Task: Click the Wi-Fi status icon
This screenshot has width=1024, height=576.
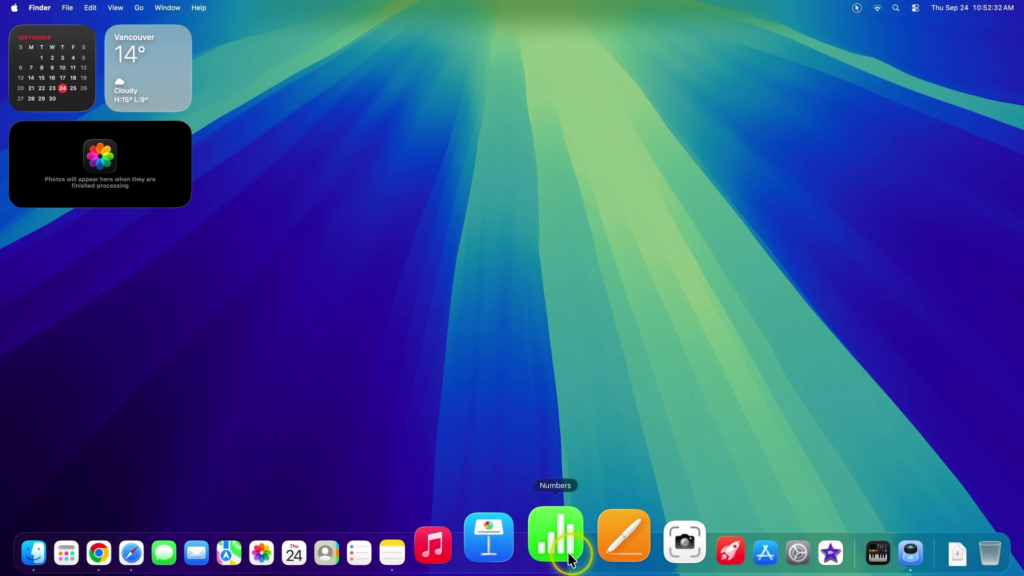Action: coord(877,8)
